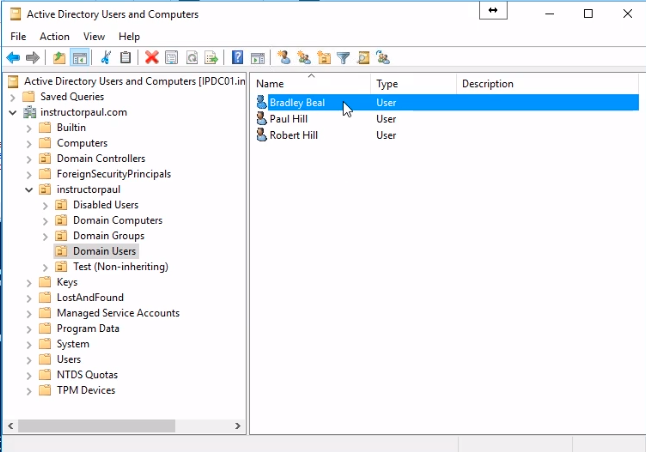Sort by the Name column header
Screen dimensions: 646x452
point(311,84)
